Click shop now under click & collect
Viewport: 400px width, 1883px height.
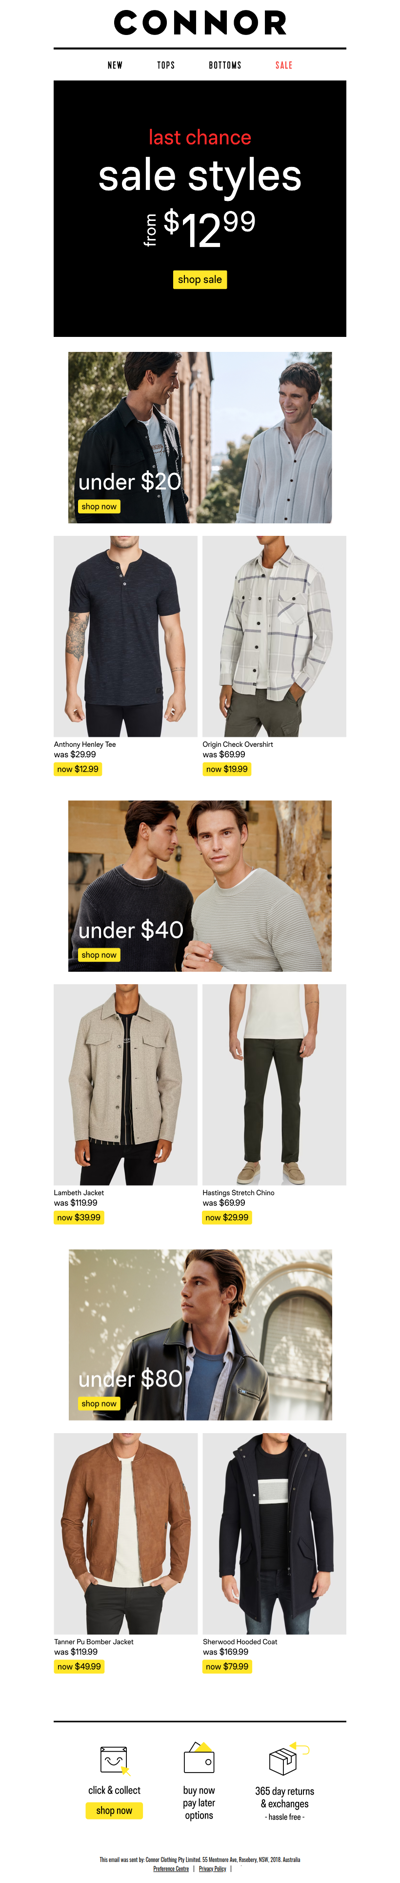(114, 1810)
